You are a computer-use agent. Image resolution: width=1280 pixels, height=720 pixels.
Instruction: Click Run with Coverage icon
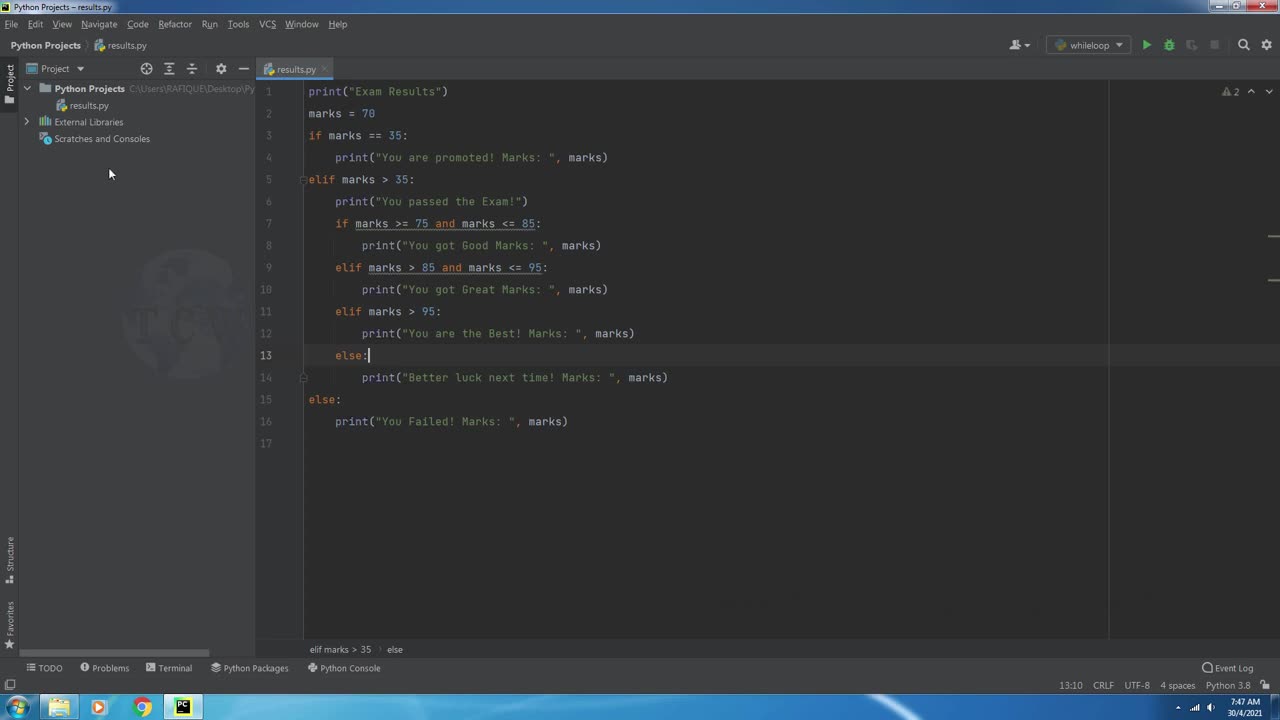click(x=1192, y=45)
